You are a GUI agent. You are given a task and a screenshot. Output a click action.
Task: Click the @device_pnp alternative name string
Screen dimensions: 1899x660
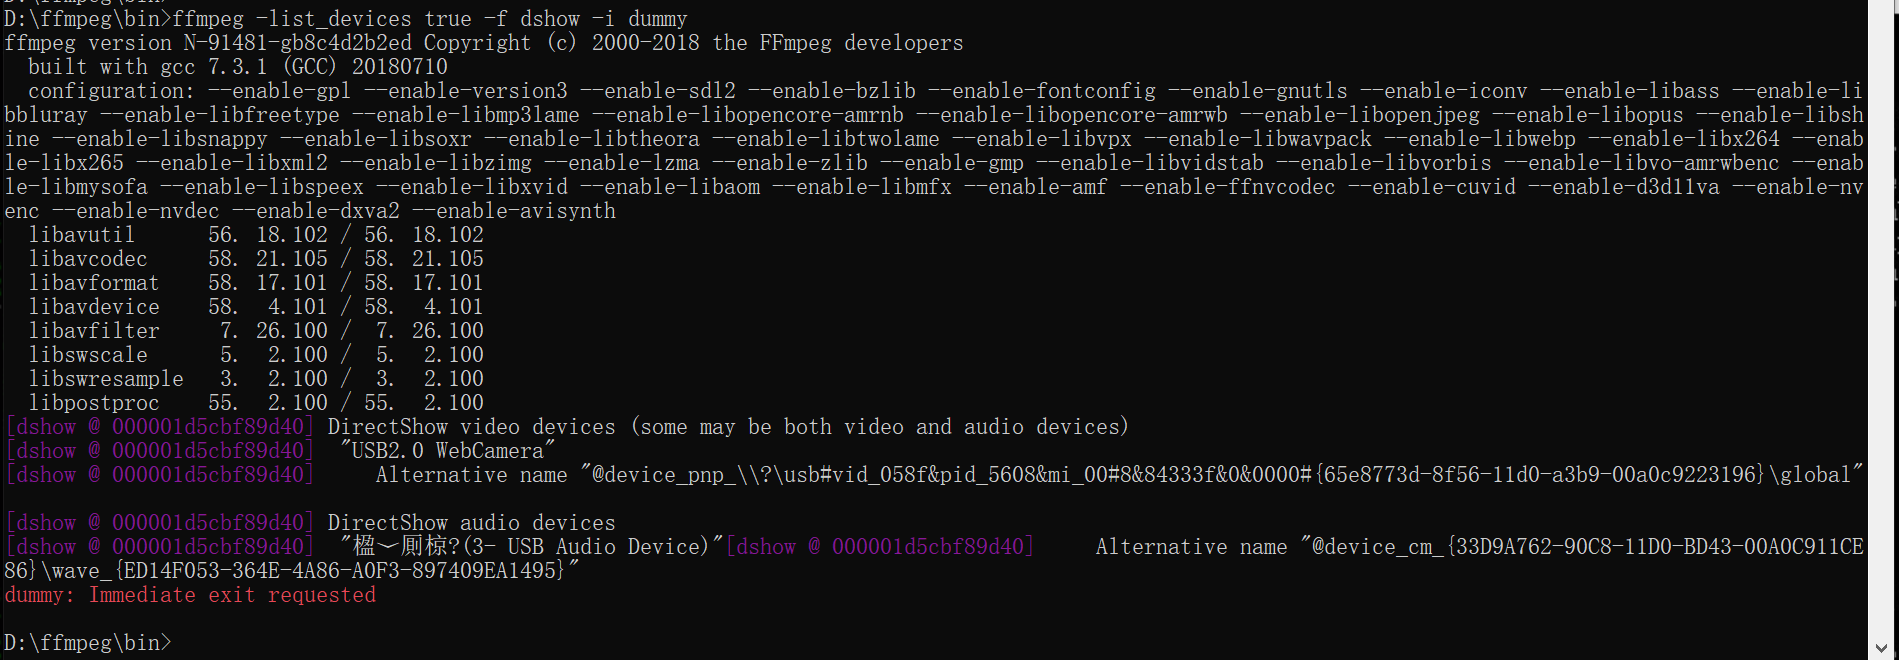[x=1222, y=475]
